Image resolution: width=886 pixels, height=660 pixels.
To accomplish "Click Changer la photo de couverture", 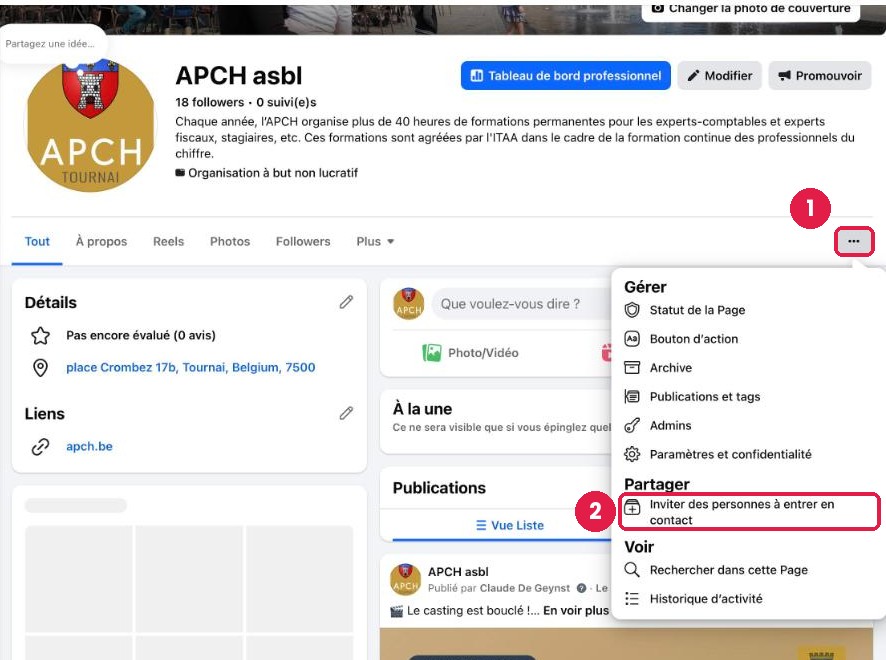I will pyautogui.click(x=751, y=9).
